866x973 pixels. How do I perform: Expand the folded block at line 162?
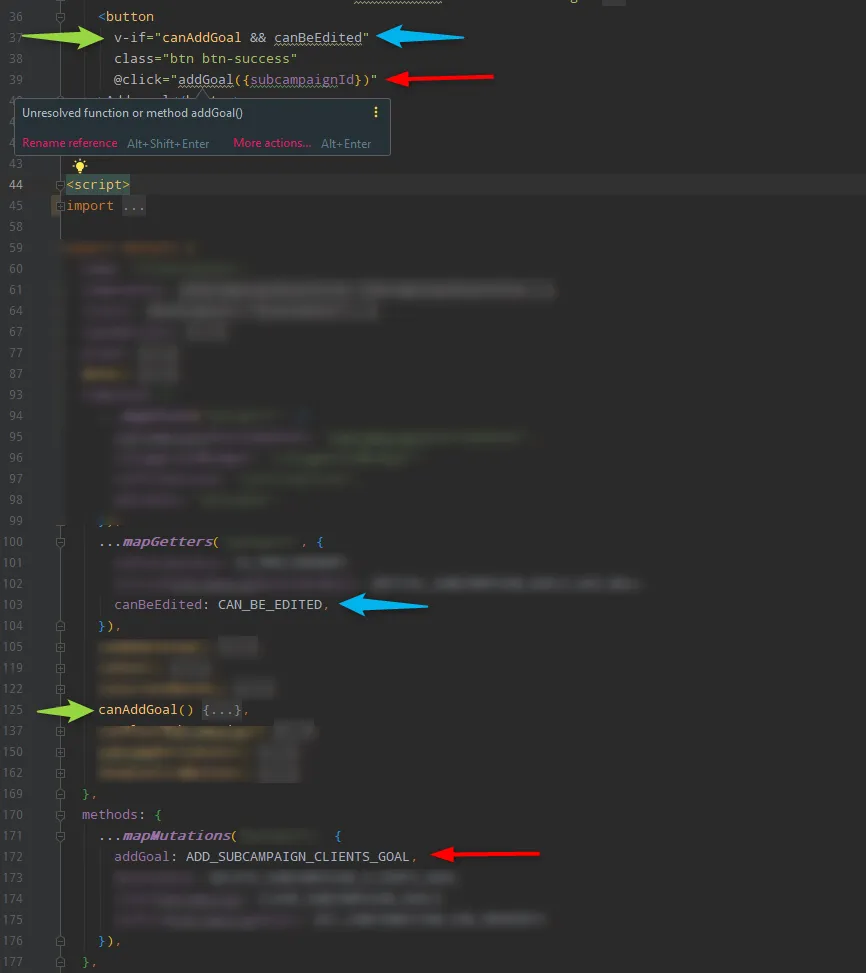click(x=60, y=773)
